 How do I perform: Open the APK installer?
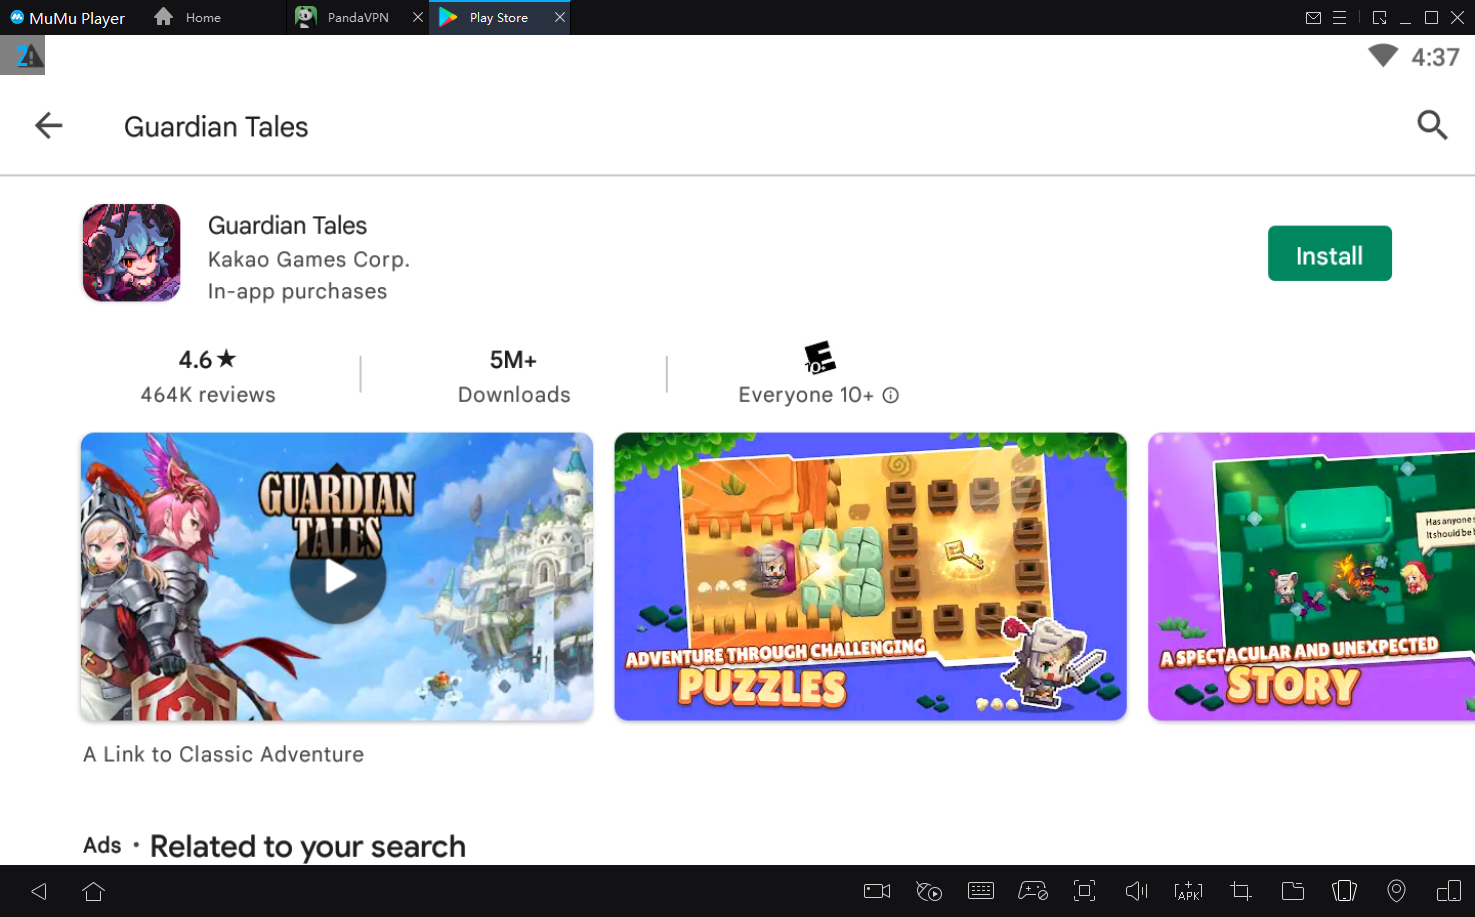pyautogui.click(x=1188, y=890)
